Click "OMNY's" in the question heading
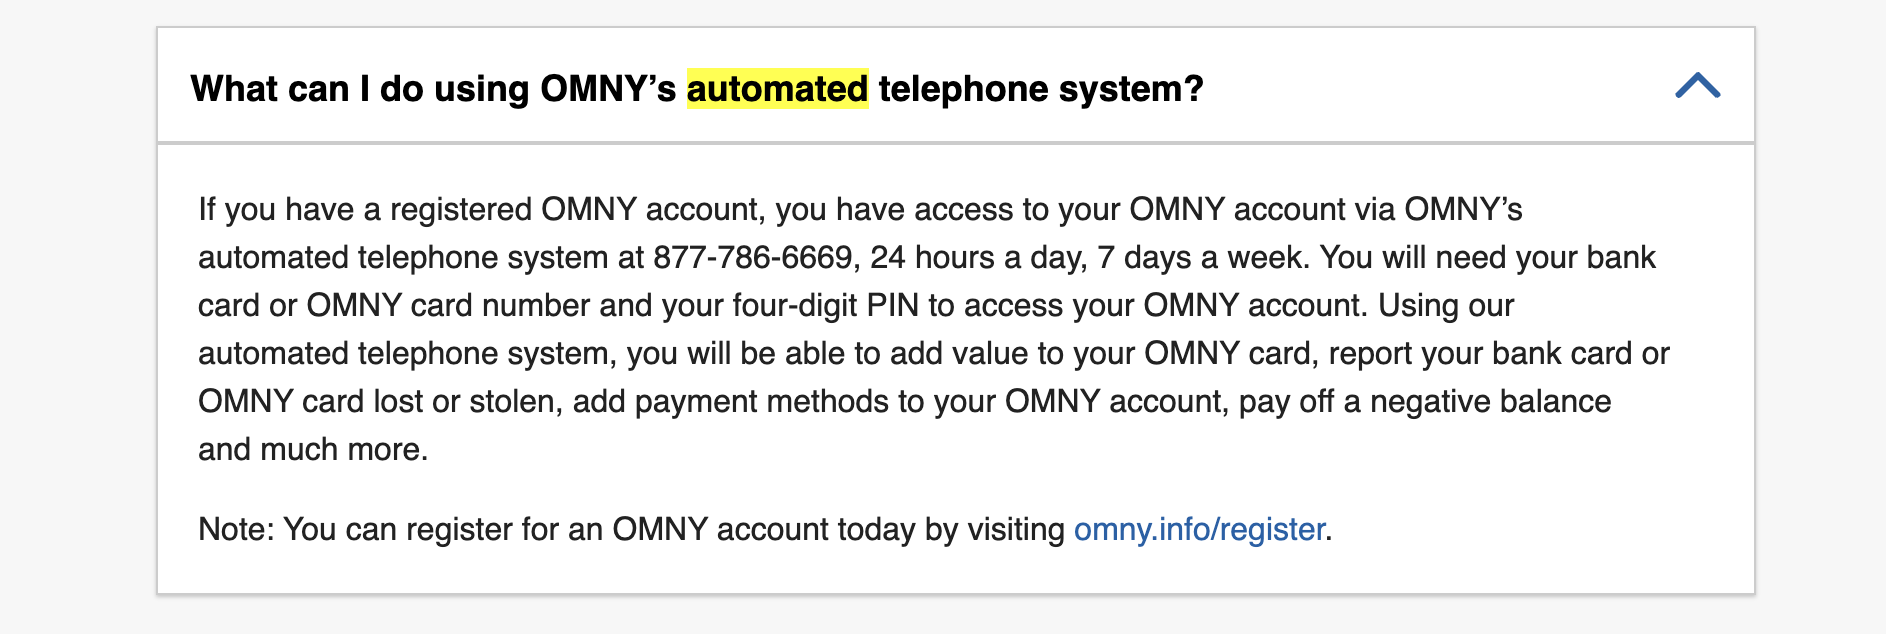The height and width of the screenshot is (634, 1886). (x=608, y=89)
